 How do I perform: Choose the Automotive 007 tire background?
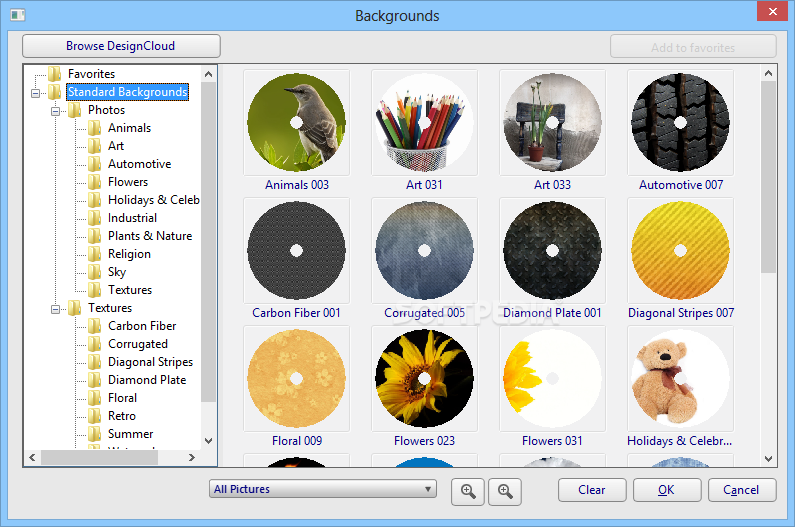680,123
